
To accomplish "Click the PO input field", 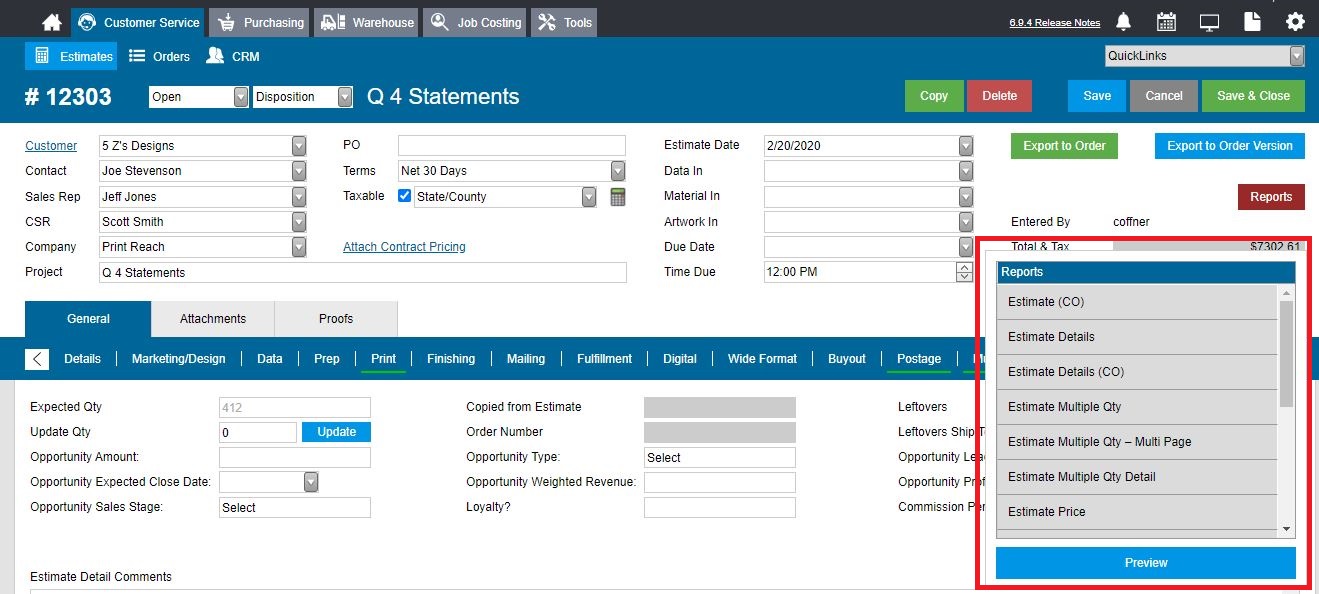I will tap(511, 146).
